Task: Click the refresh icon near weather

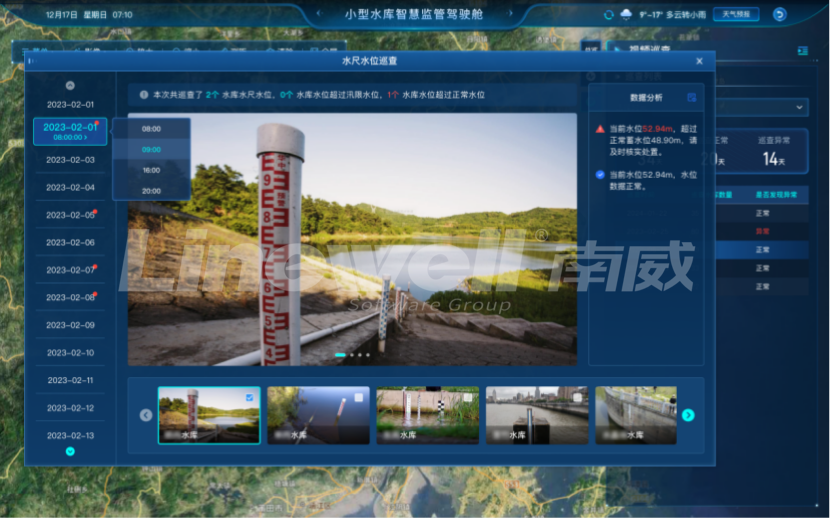Action: click(x=608, y=15)
